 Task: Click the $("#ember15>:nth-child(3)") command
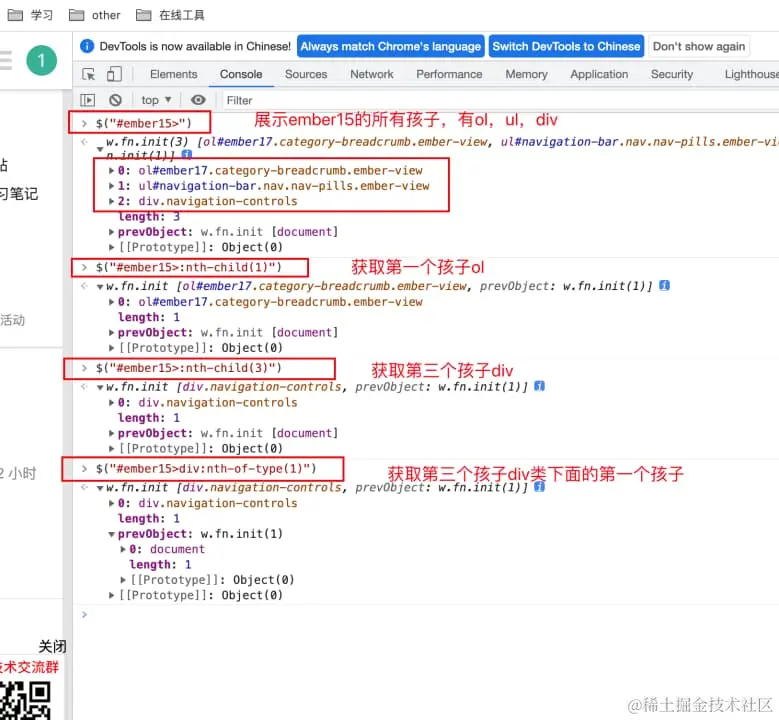point(189,368)
